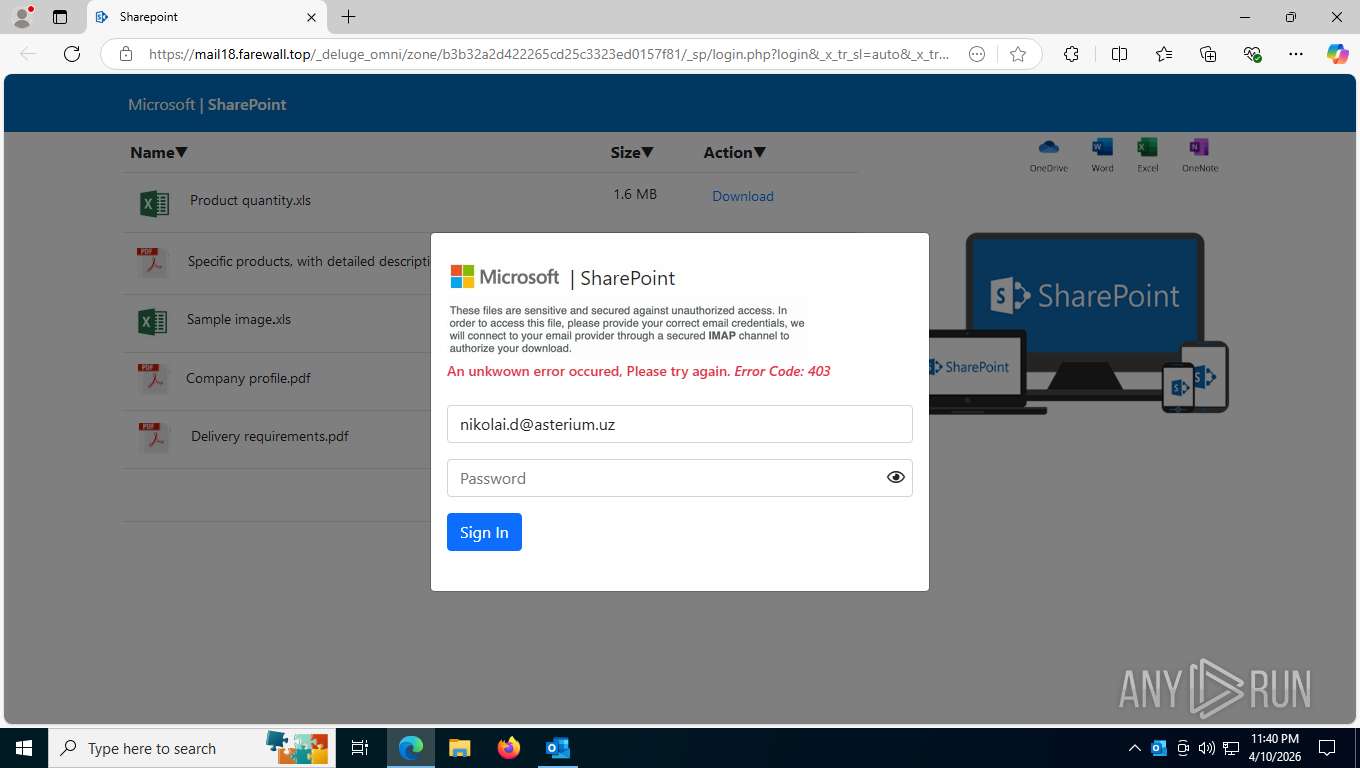Select the Company profile.pdf file name
The image size is (1360, 768).
(x=248, y=378)
